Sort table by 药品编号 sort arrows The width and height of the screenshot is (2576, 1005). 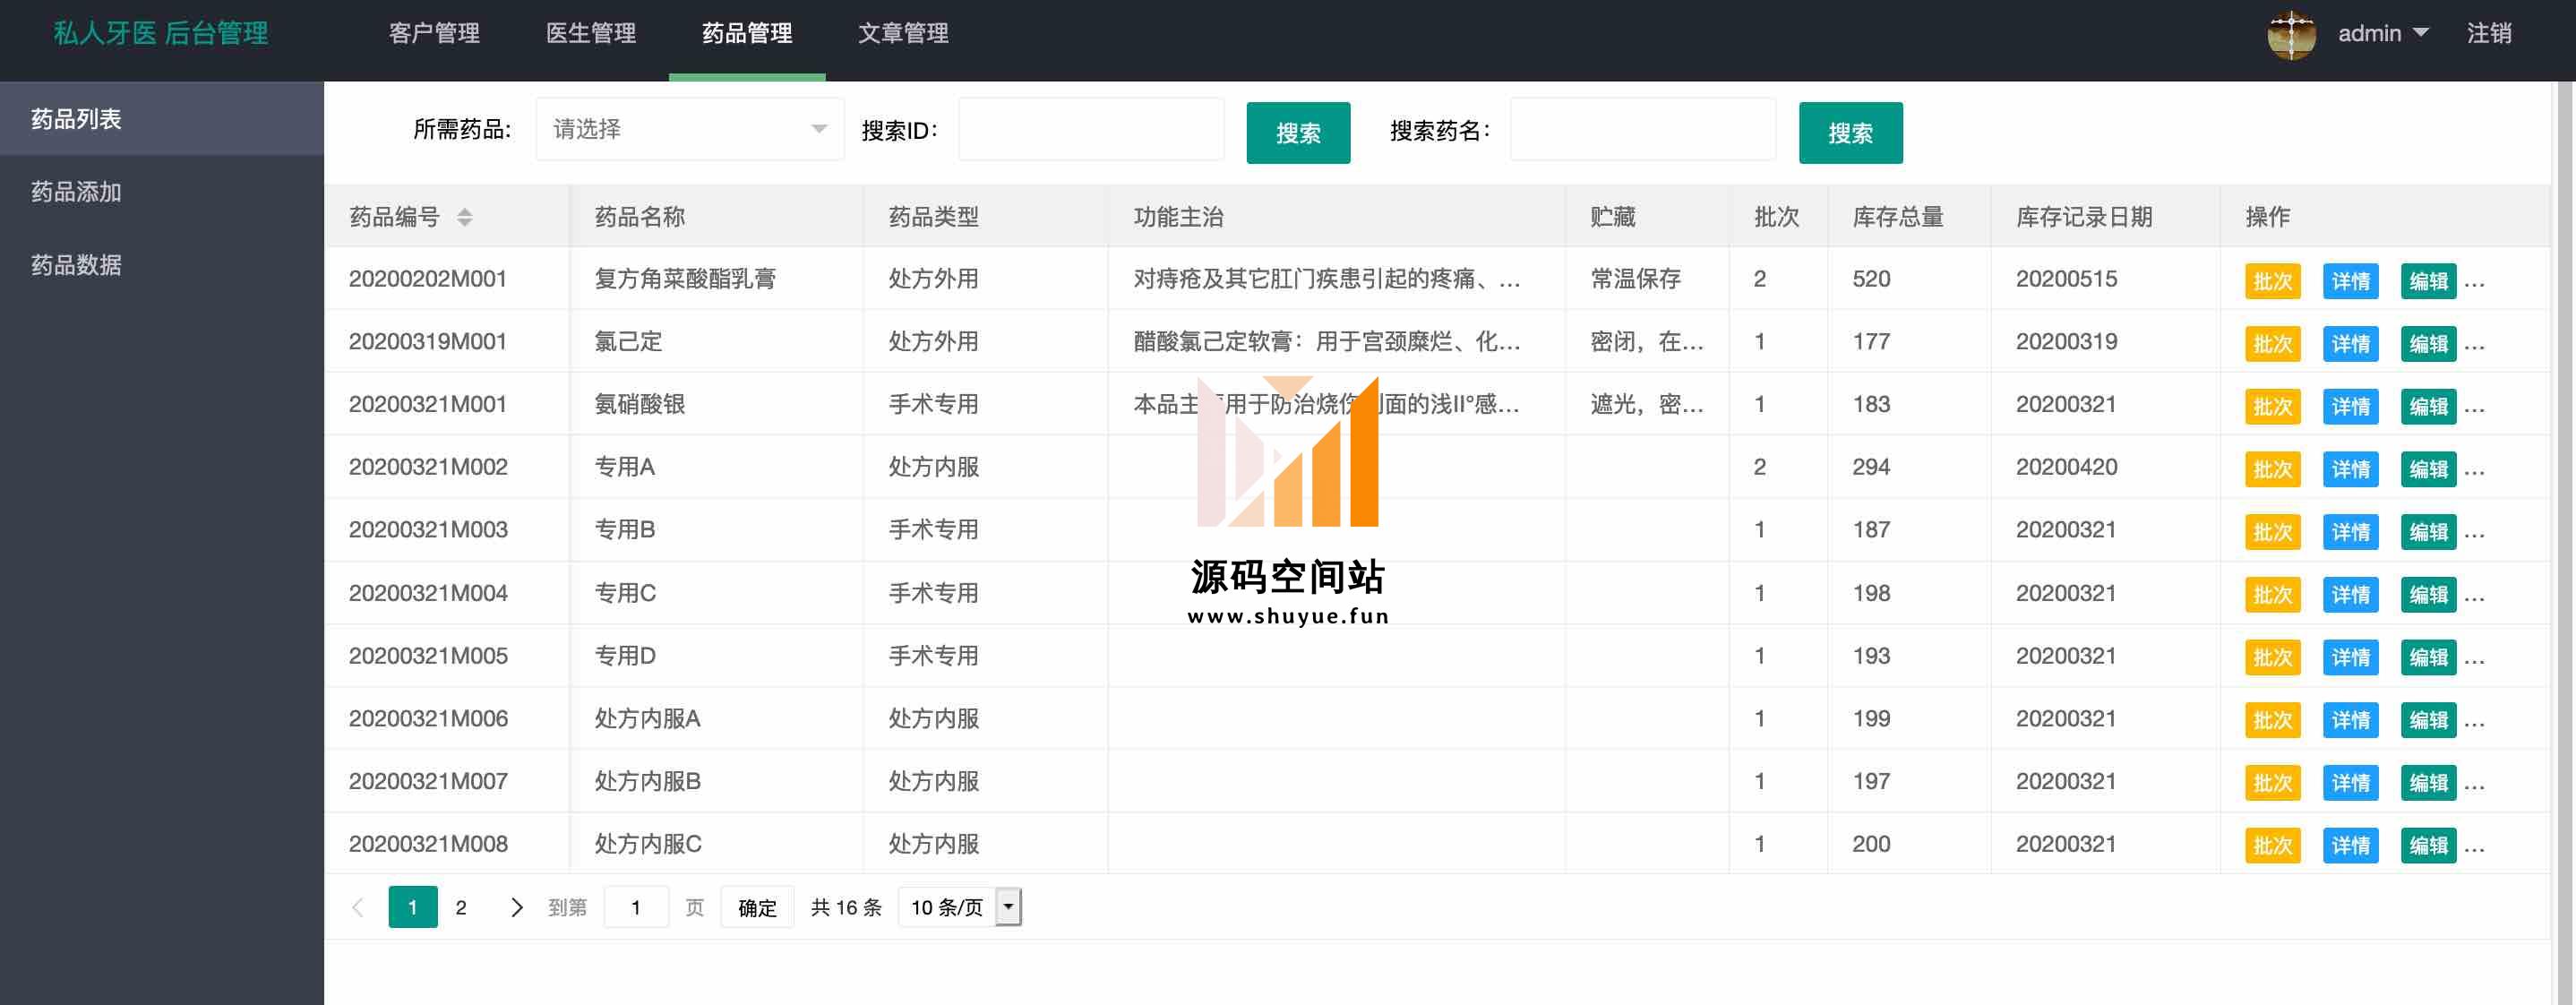coord(464,217)
